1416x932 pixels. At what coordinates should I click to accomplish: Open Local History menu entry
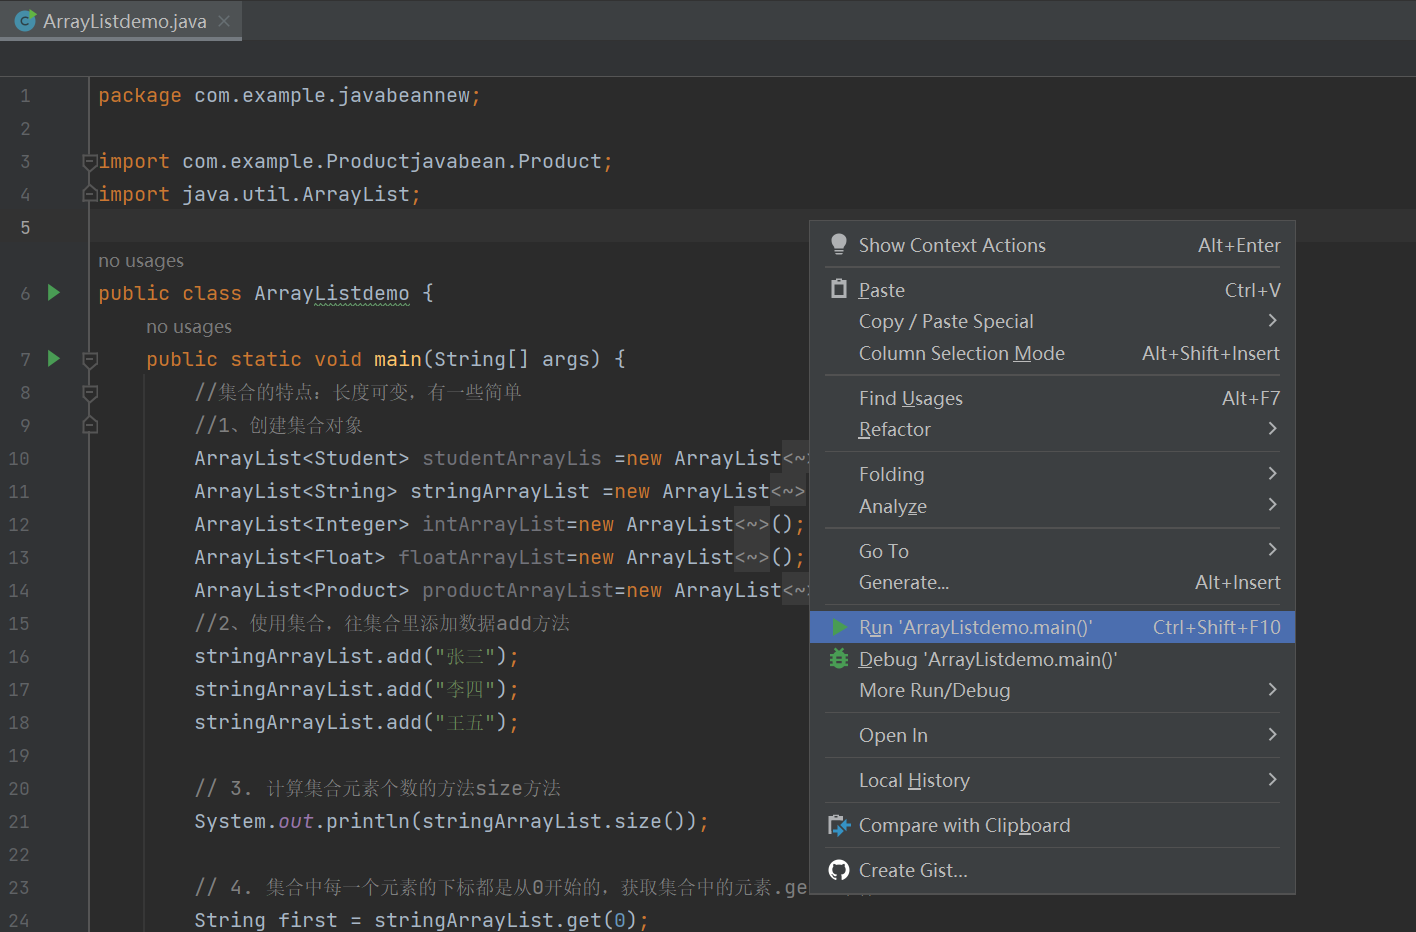[1052, 780]
